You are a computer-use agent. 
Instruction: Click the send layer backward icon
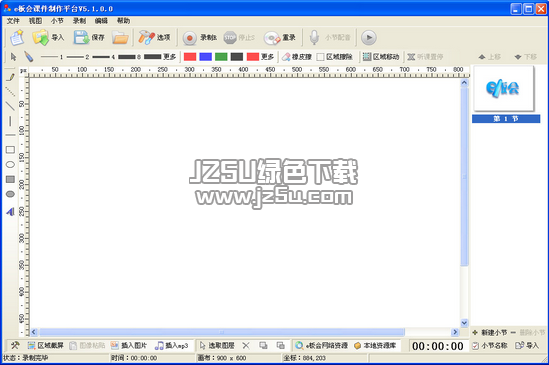280,346
